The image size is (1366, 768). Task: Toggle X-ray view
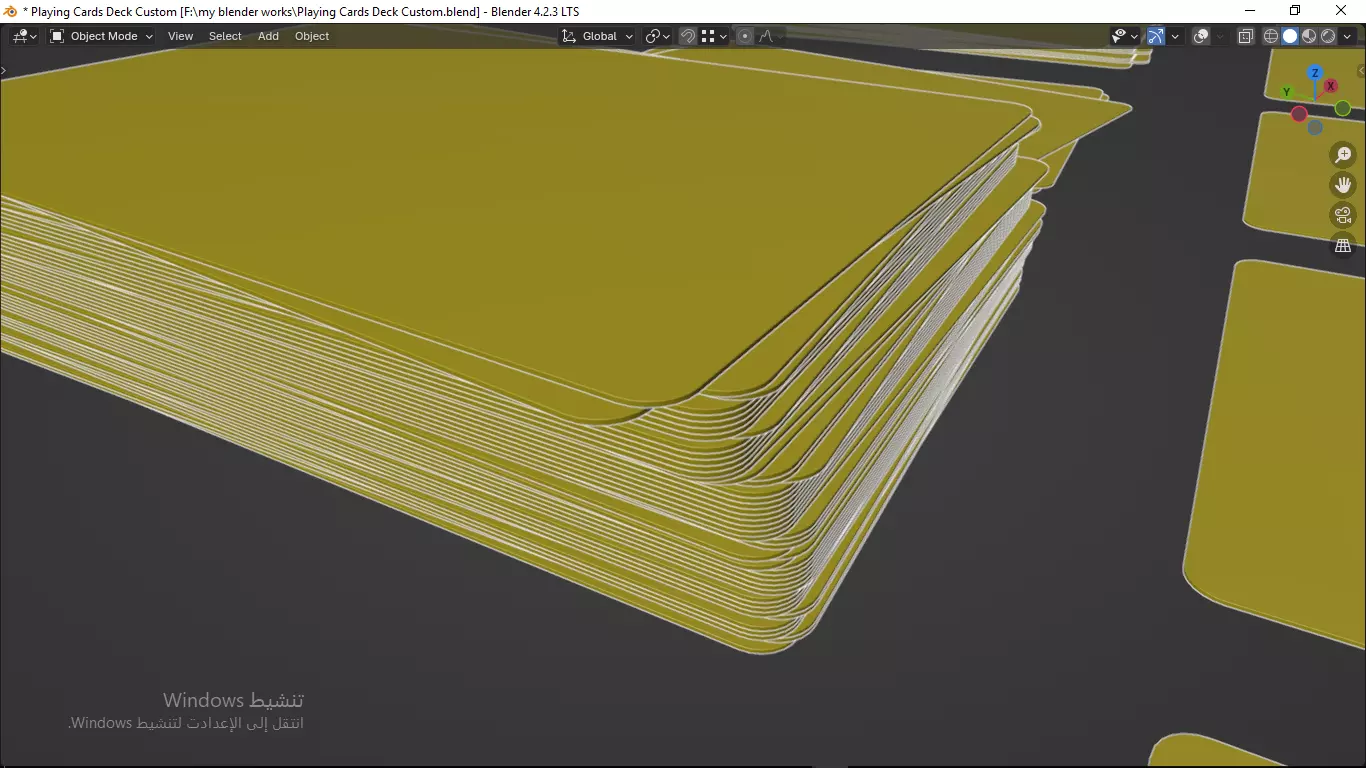point(1246,36)
